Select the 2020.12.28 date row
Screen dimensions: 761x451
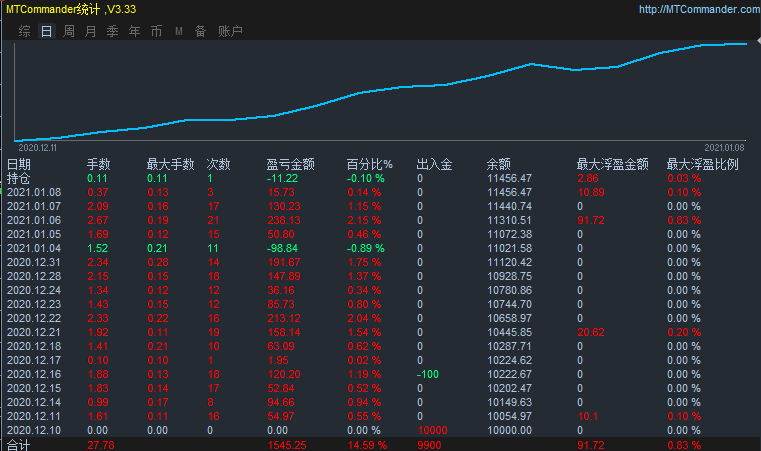34,277
